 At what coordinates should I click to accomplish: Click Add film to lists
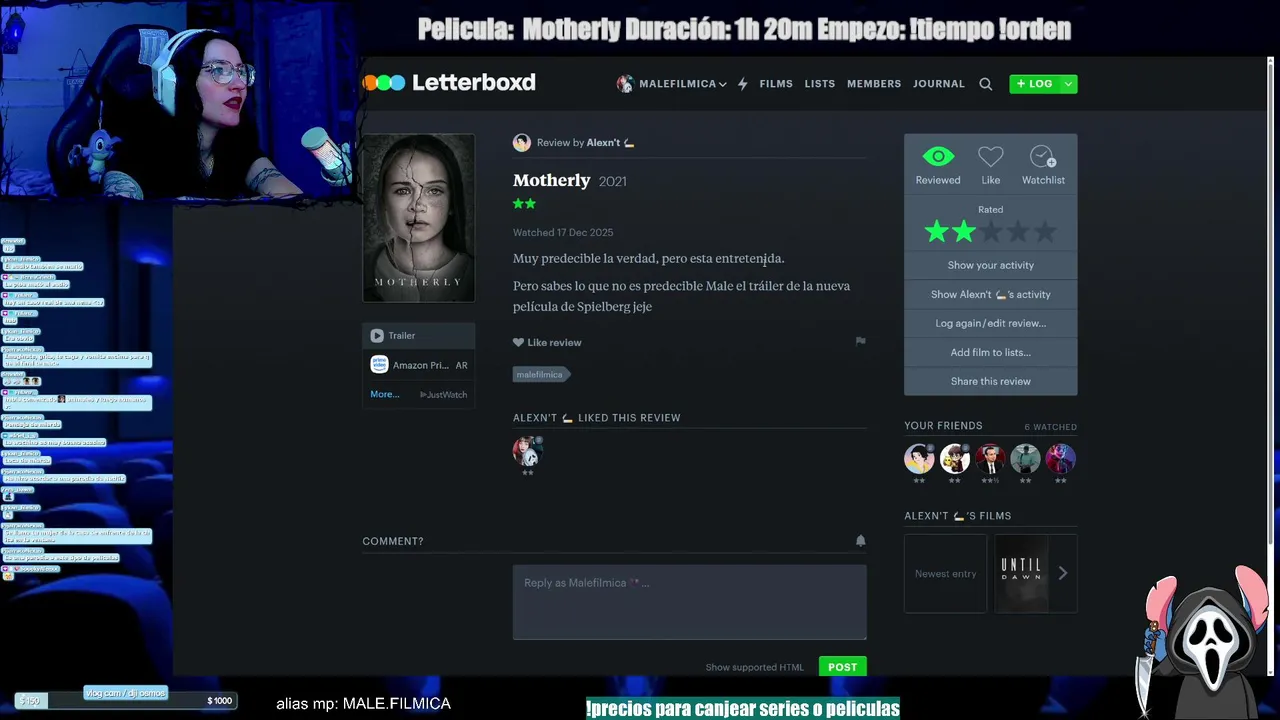pyautogui.click(x=991, y=352)
